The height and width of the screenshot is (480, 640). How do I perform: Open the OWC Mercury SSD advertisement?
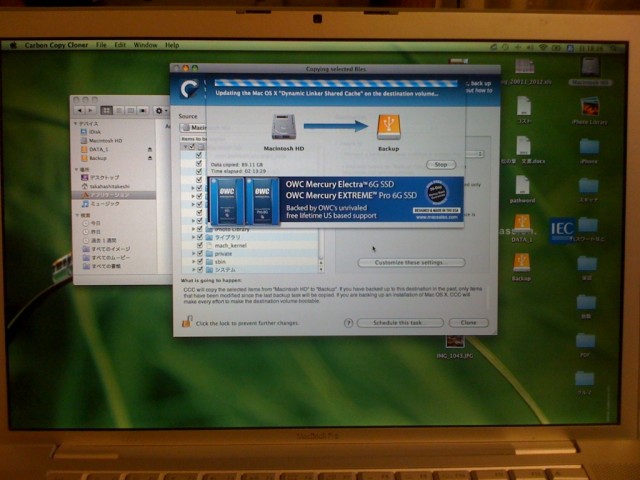pos(336,200)
